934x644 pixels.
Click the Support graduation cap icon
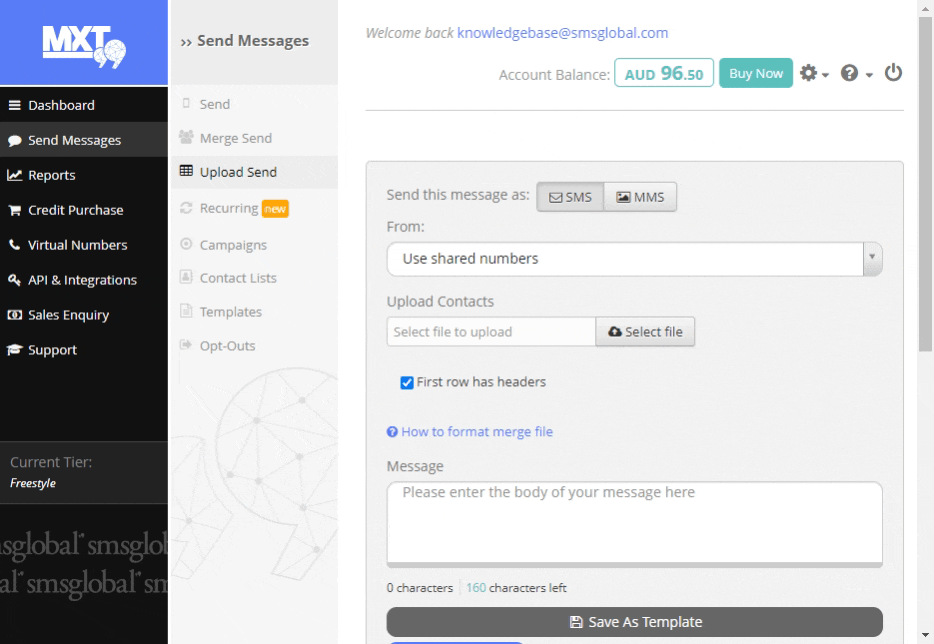14,350
